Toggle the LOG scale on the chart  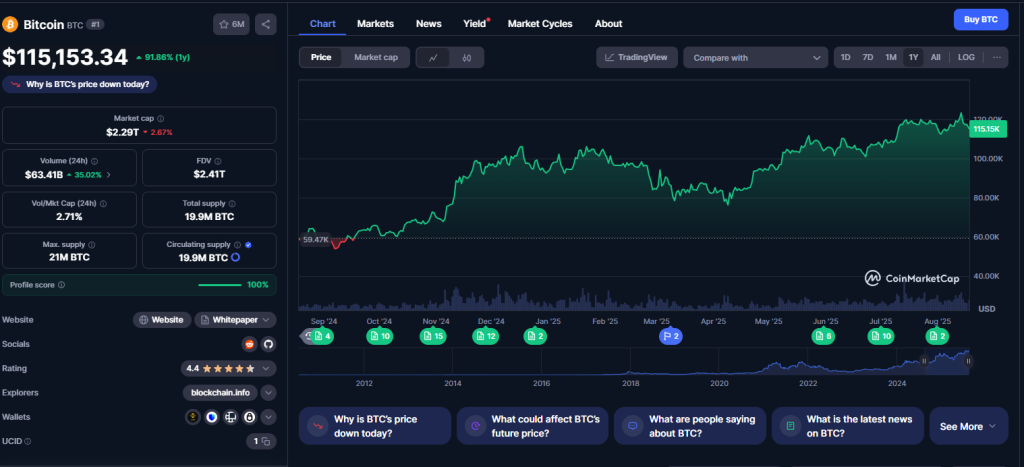pos(965,58)
